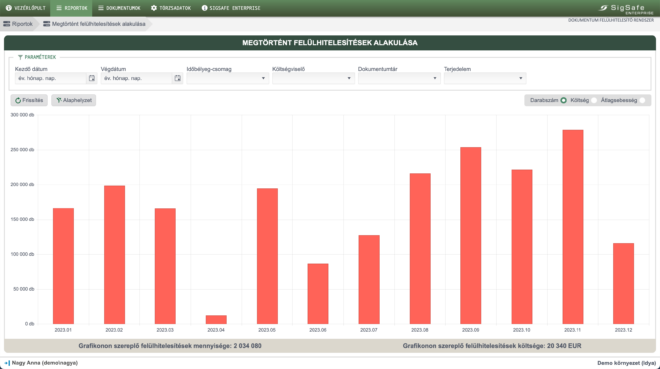Click the 2023.01 bar in the chart
660x369 pixels.
click(x=63, y=266)
